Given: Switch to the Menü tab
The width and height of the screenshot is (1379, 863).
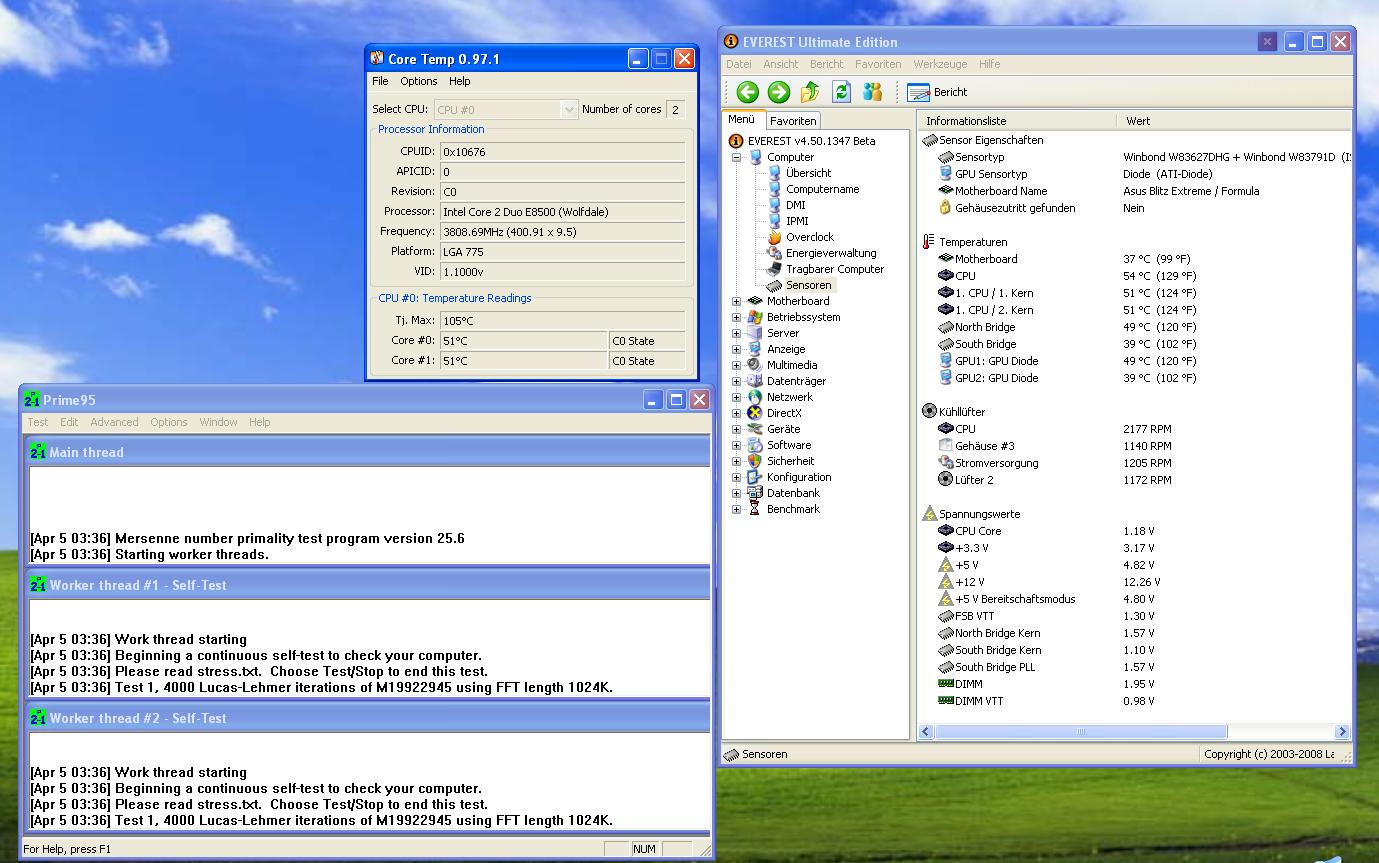Looking at the screenshot, I should pyautogui.click(x=742, y=120).
